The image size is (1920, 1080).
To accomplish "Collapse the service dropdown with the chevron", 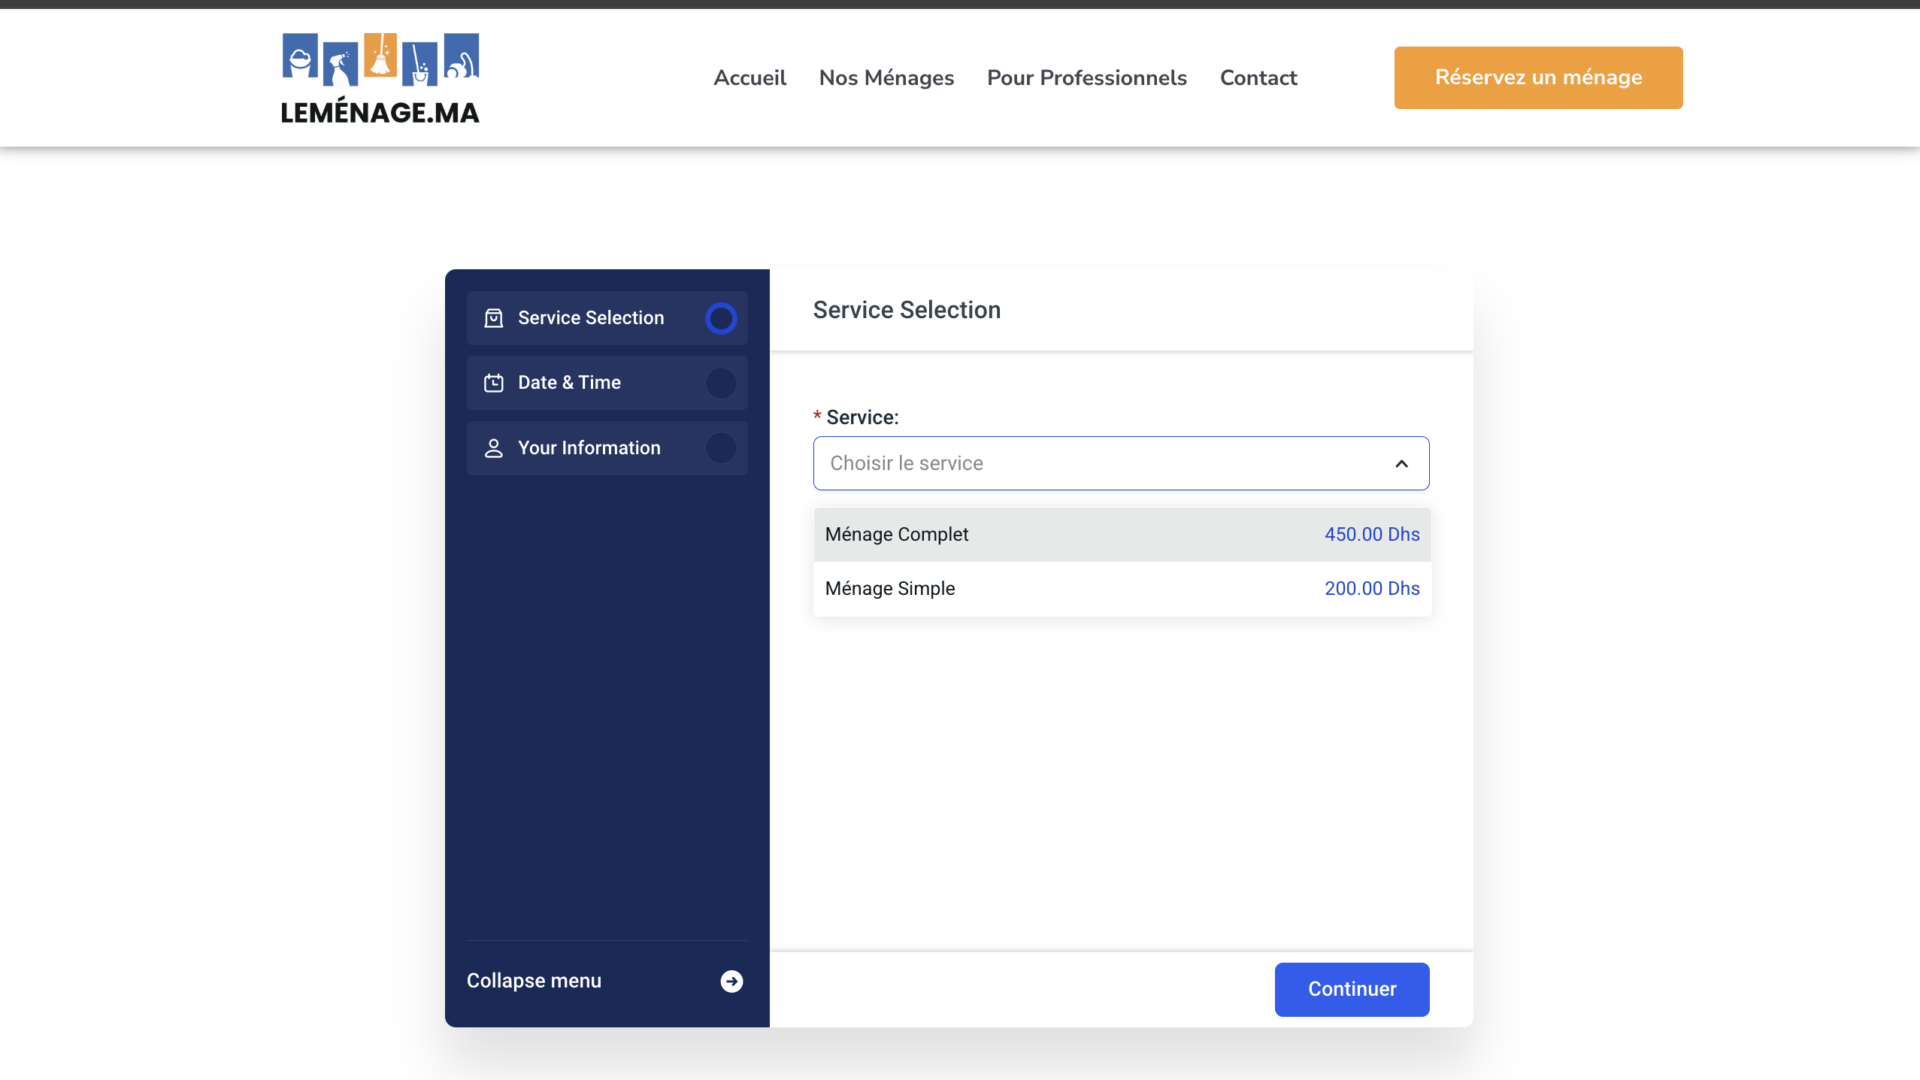I will [1402, 463].
